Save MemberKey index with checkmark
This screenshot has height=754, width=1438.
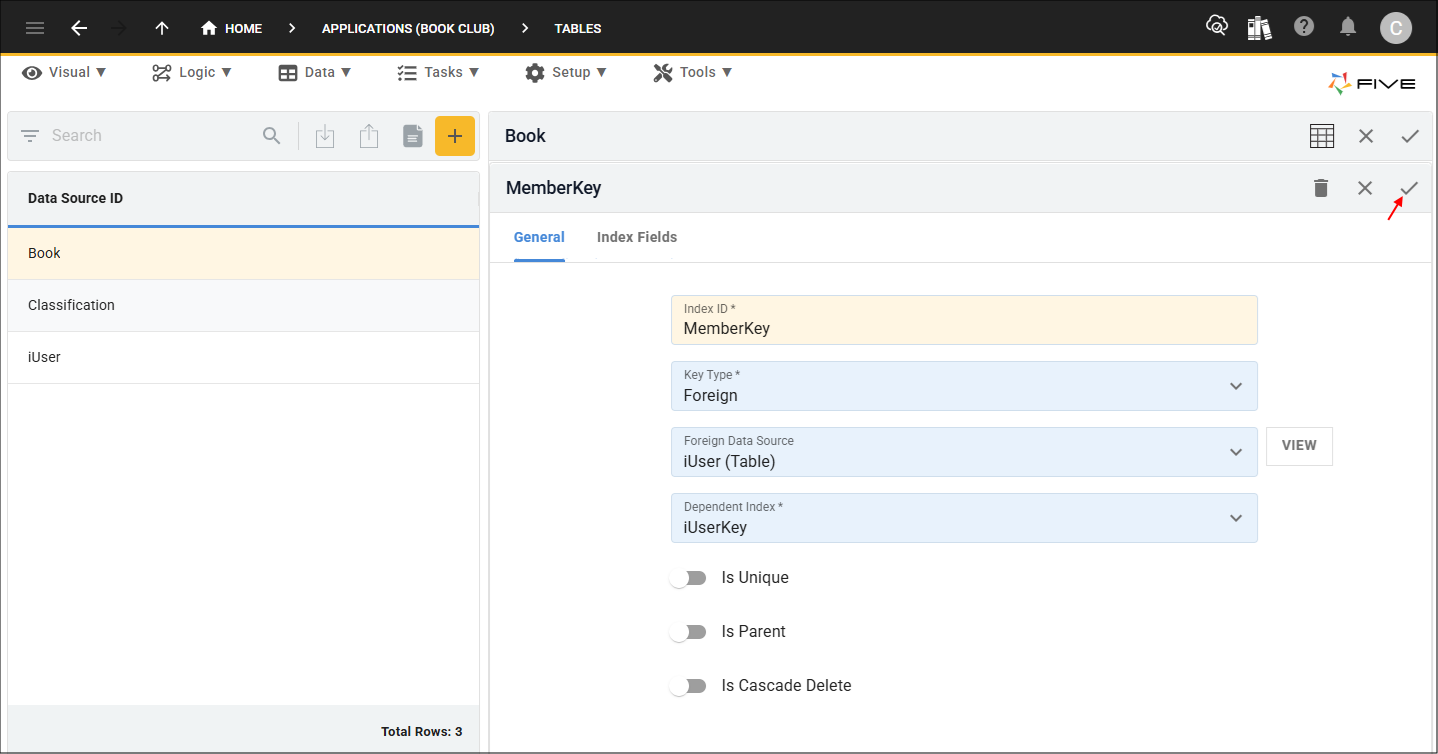(x=1409, y=188)
